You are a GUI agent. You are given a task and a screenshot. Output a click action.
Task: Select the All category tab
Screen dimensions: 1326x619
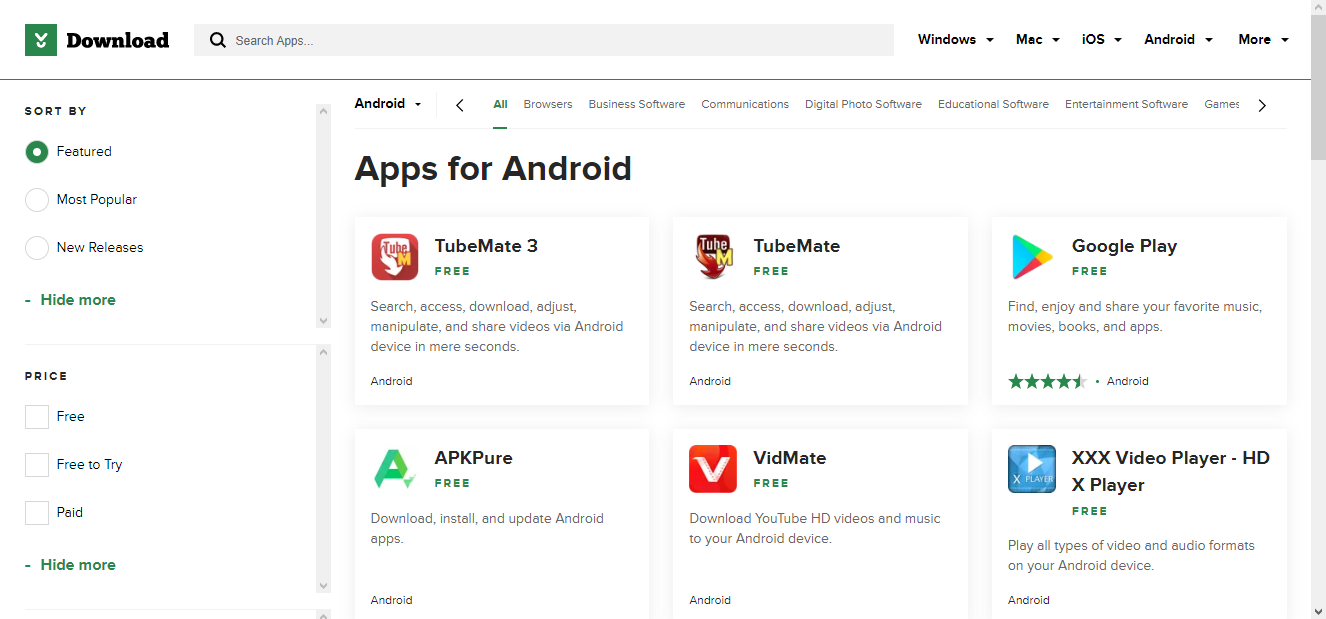[500, 104]
